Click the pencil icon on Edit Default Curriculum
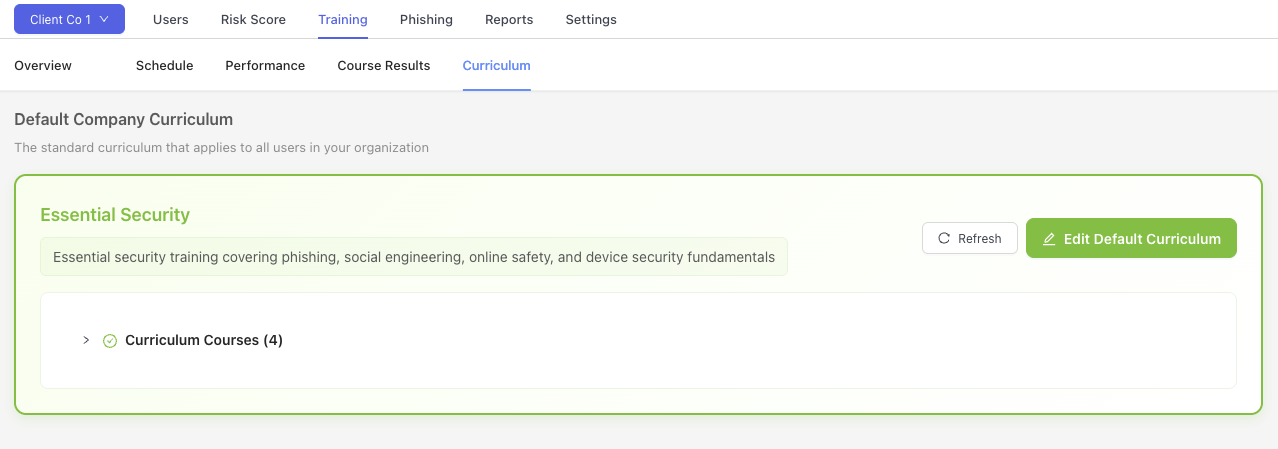The width and height of the screenshot is (1278, 449). (1049, 239)
